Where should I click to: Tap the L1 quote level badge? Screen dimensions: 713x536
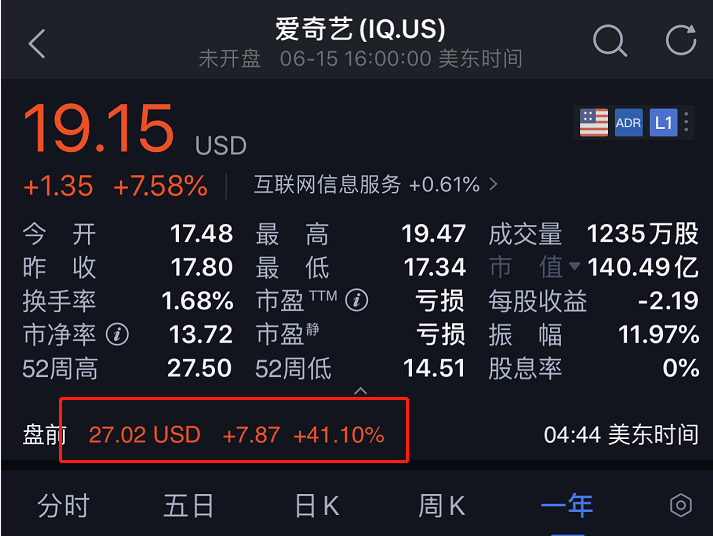point(662,123)
